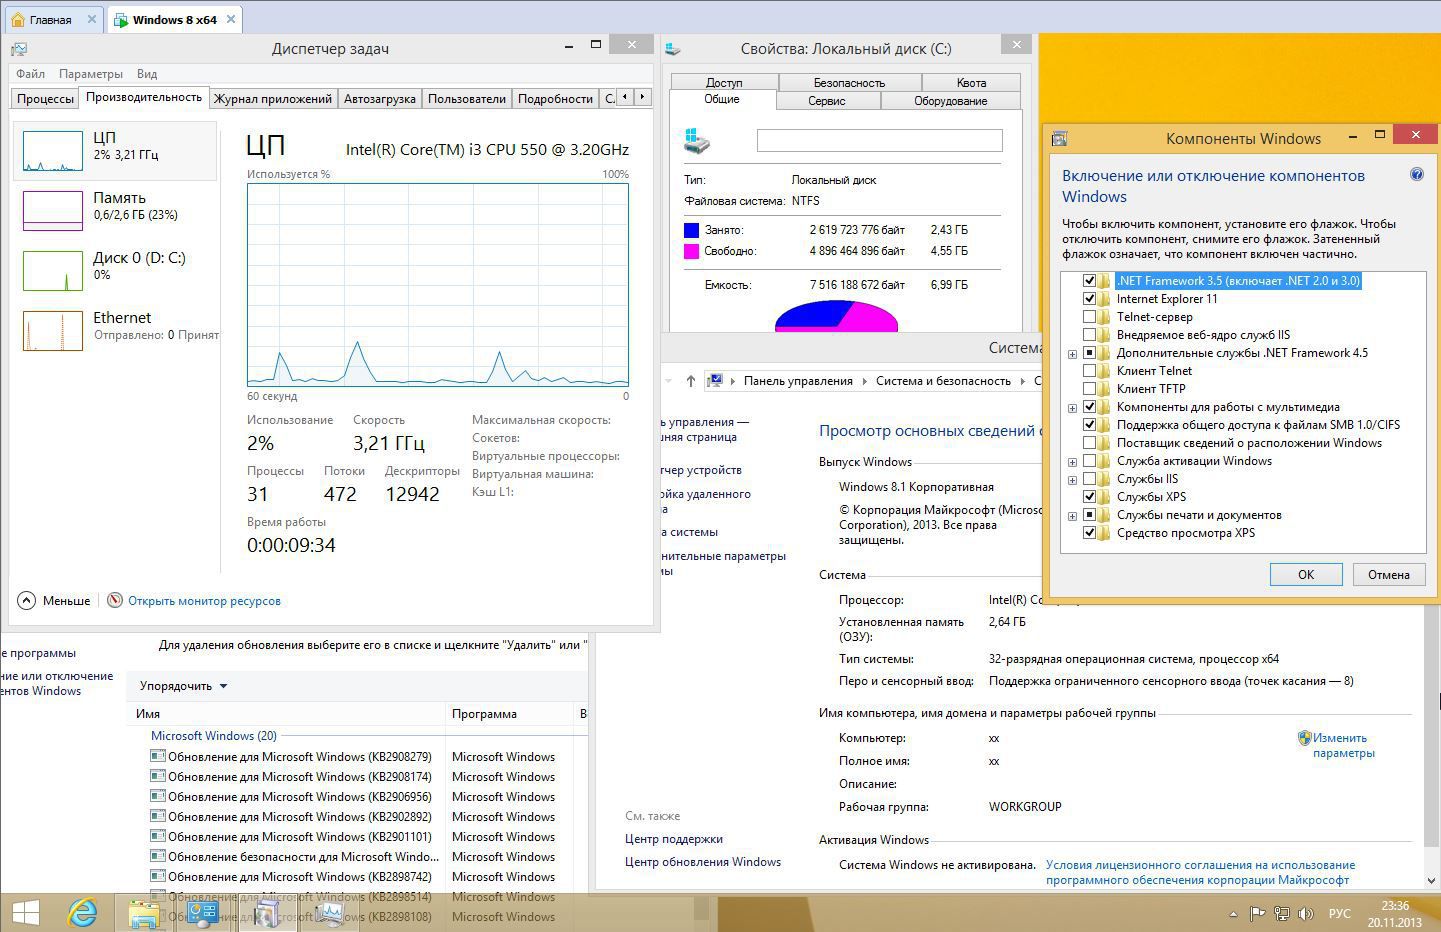Expand Службы печати и документов node

tap(1072, 516)
